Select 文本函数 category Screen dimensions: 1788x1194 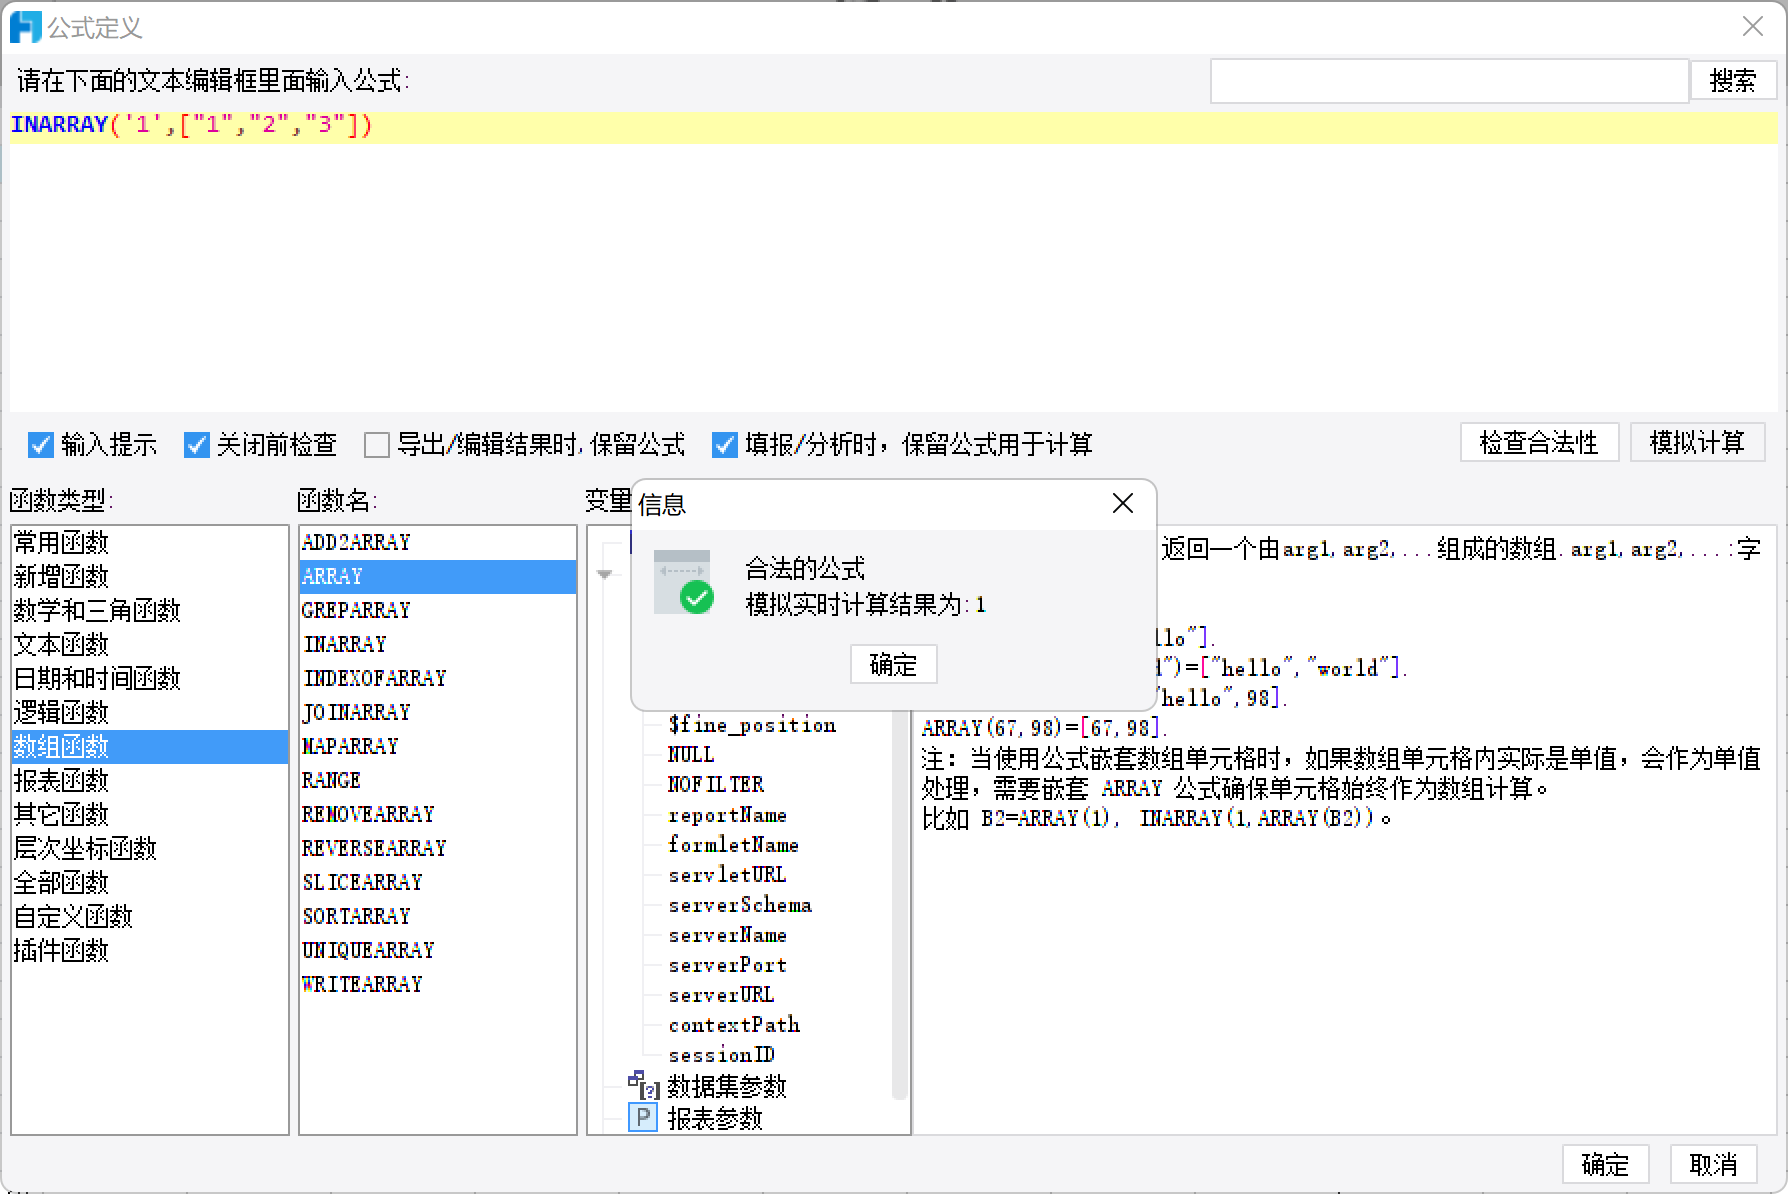coord(149,645)
